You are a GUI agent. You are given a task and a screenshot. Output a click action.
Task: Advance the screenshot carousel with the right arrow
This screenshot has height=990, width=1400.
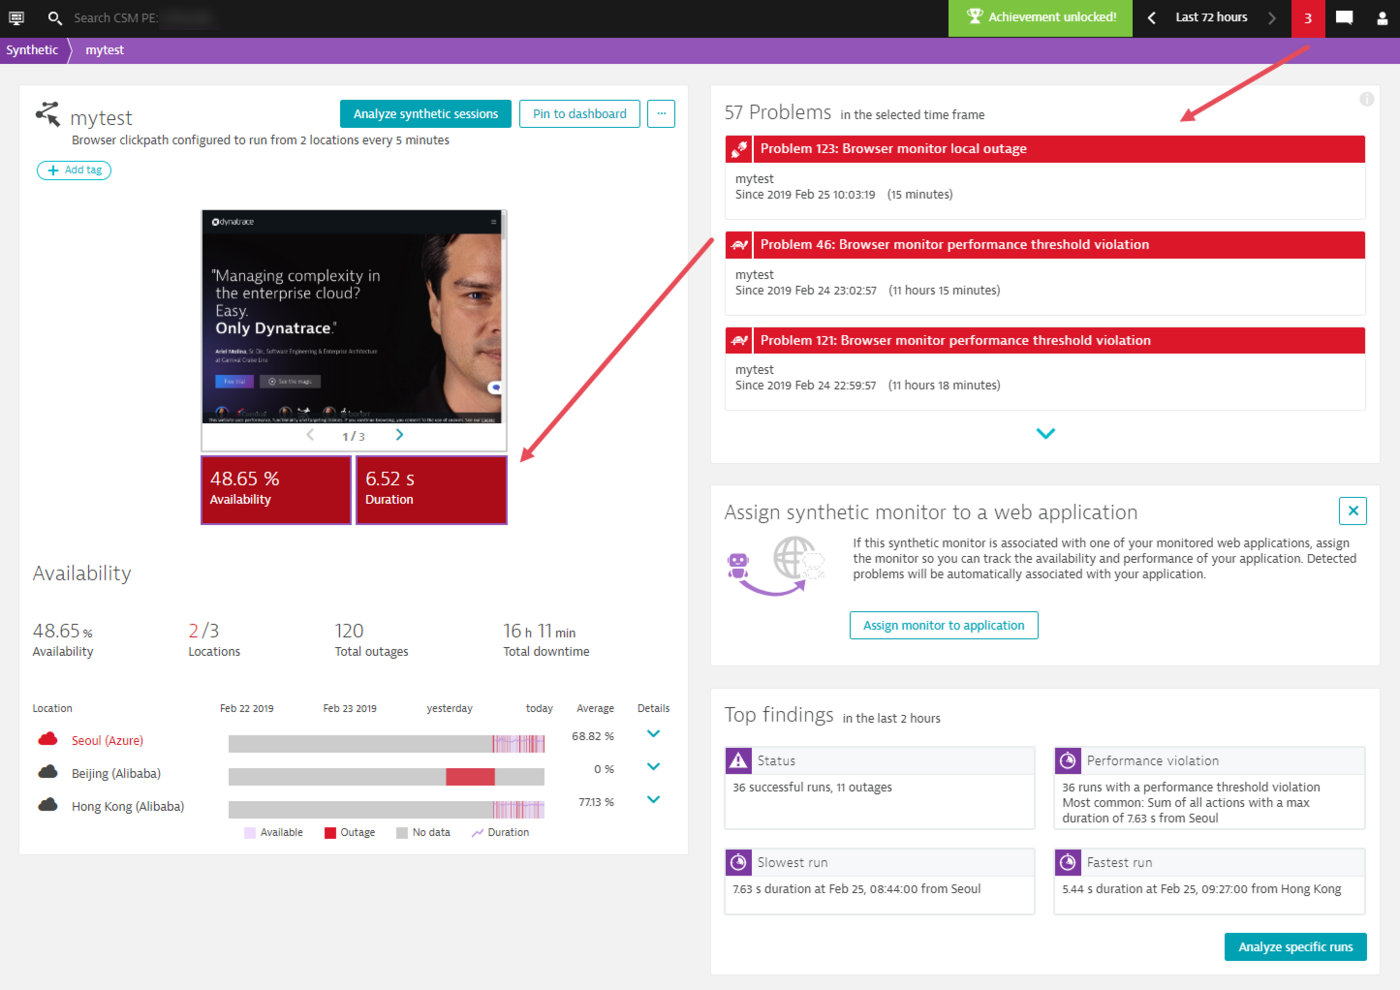[399, 435]
